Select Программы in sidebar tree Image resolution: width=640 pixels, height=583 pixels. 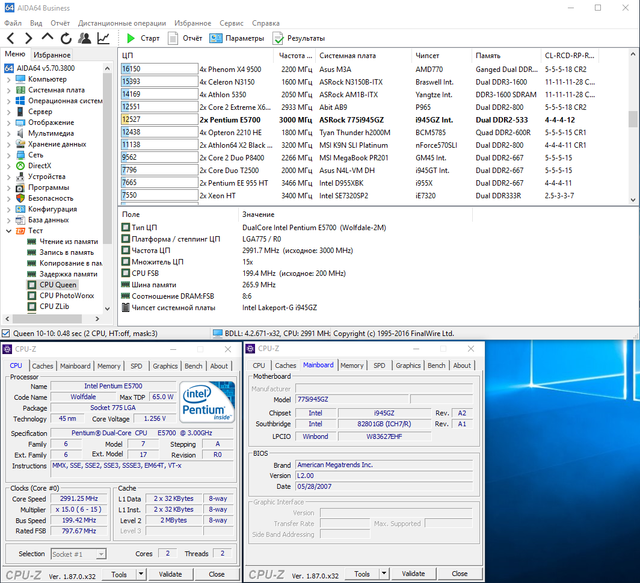tap(49, 187)
